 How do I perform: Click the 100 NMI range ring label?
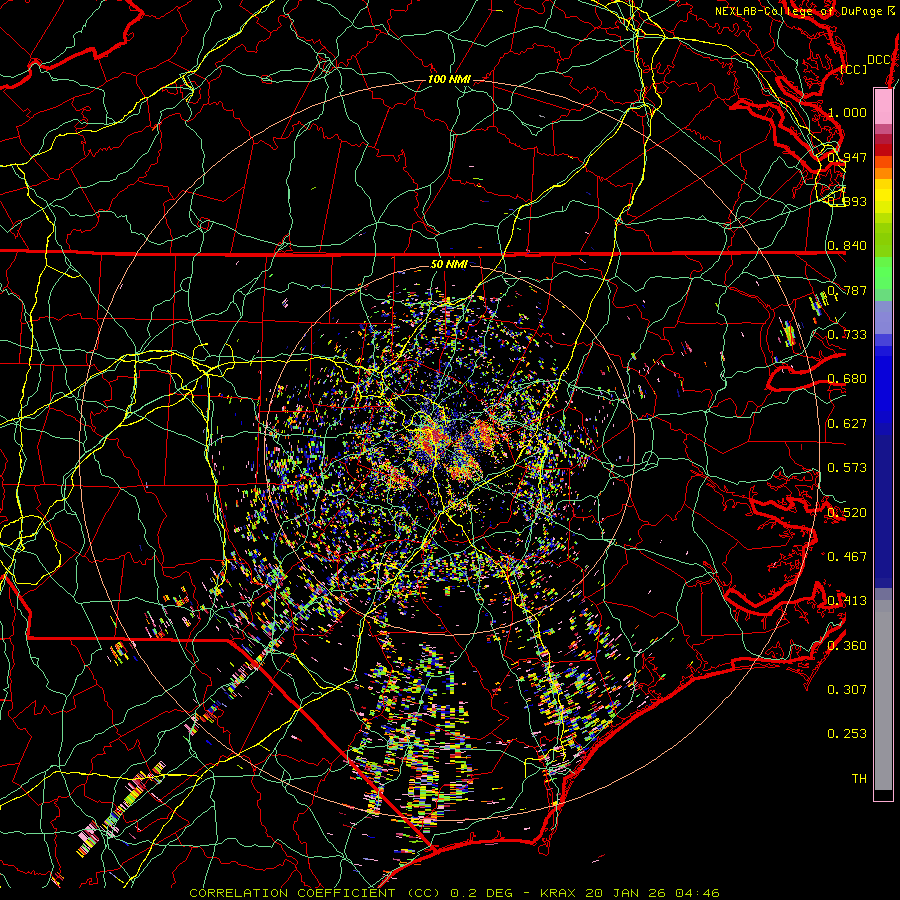coord(449,79)
